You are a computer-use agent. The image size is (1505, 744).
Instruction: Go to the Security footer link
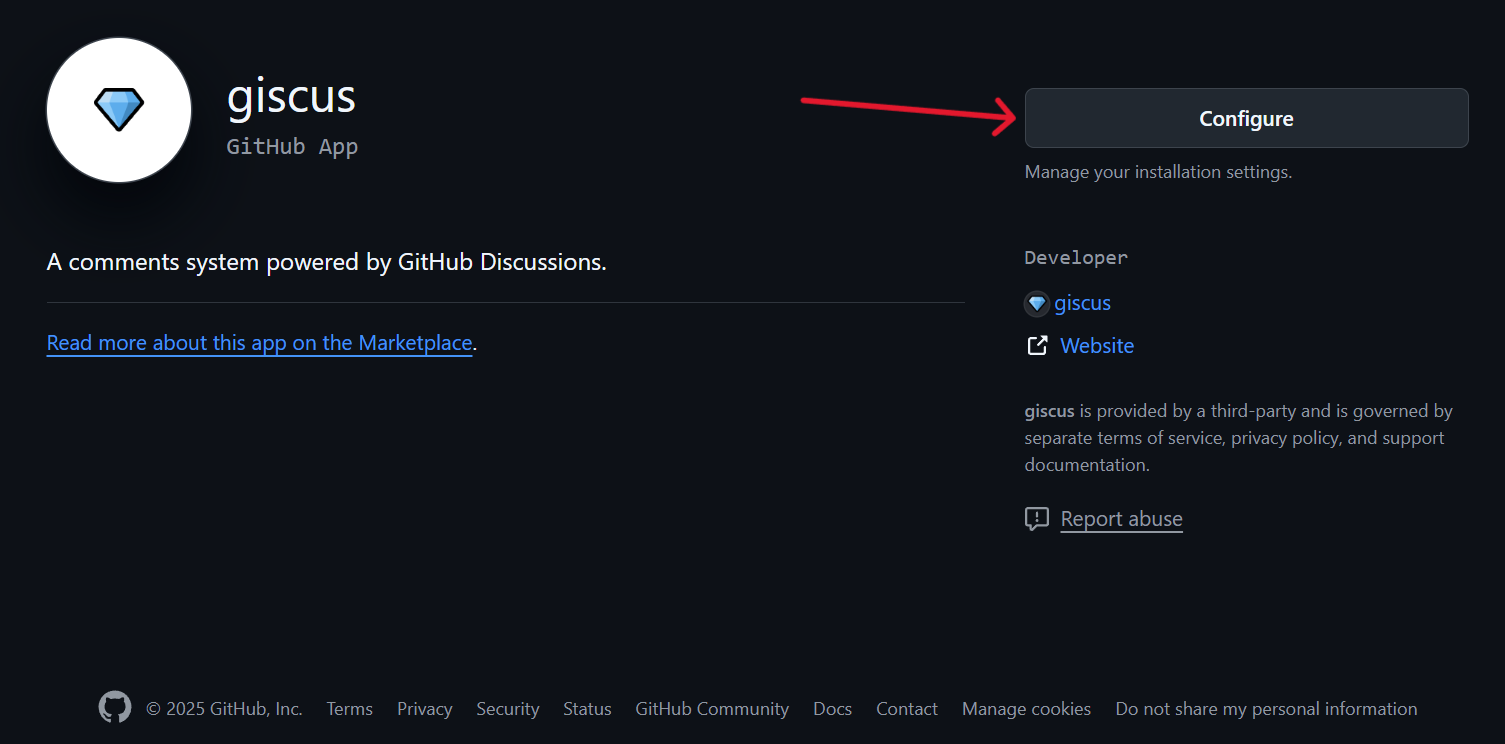pyautogui.click(x=507, y=709)
